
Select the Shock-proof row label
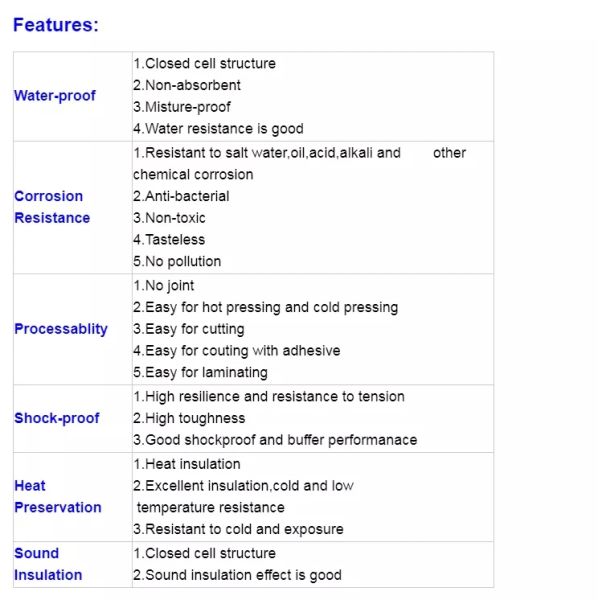click(57, 418)
